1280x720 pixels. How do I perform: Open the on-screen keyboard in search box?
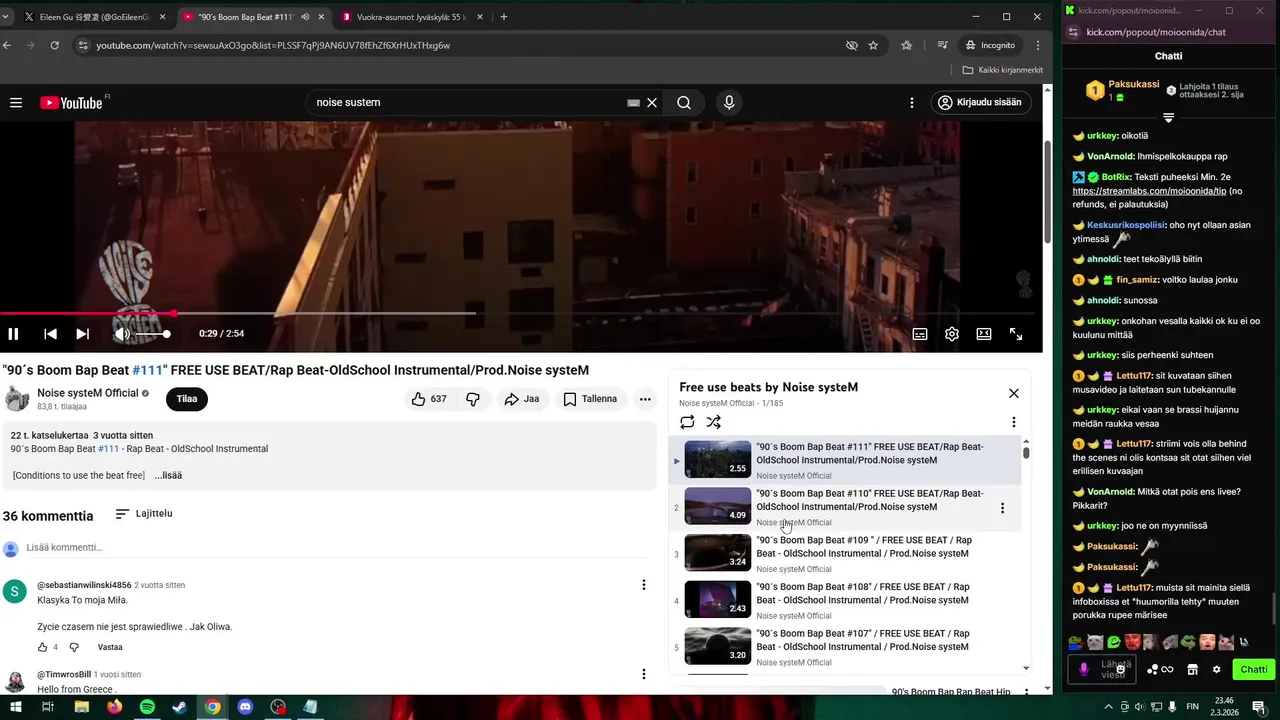click(633, 102)
